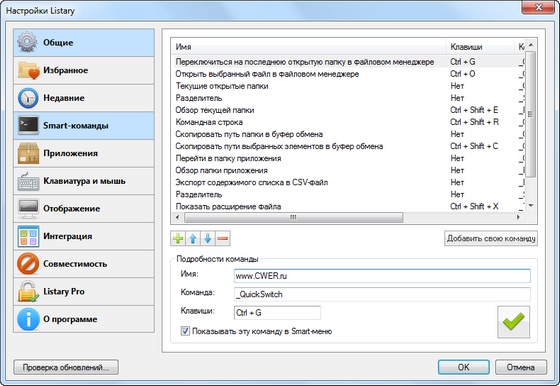The width and height of the screenshot is (560, 386).
Task: Click the list's vertical scroll up arrow
Action: [x=531, y=45]
